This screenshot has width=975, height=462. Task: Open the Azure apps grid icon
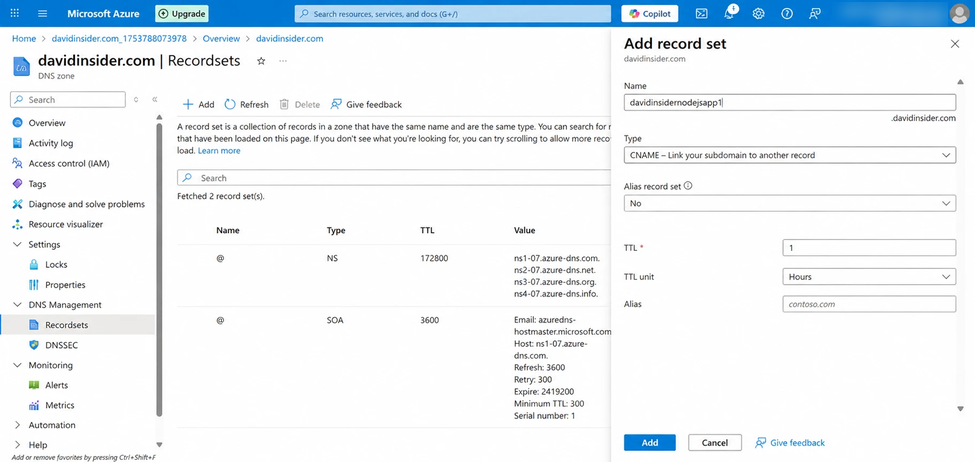pyautogui.click(x=15, y=13)
